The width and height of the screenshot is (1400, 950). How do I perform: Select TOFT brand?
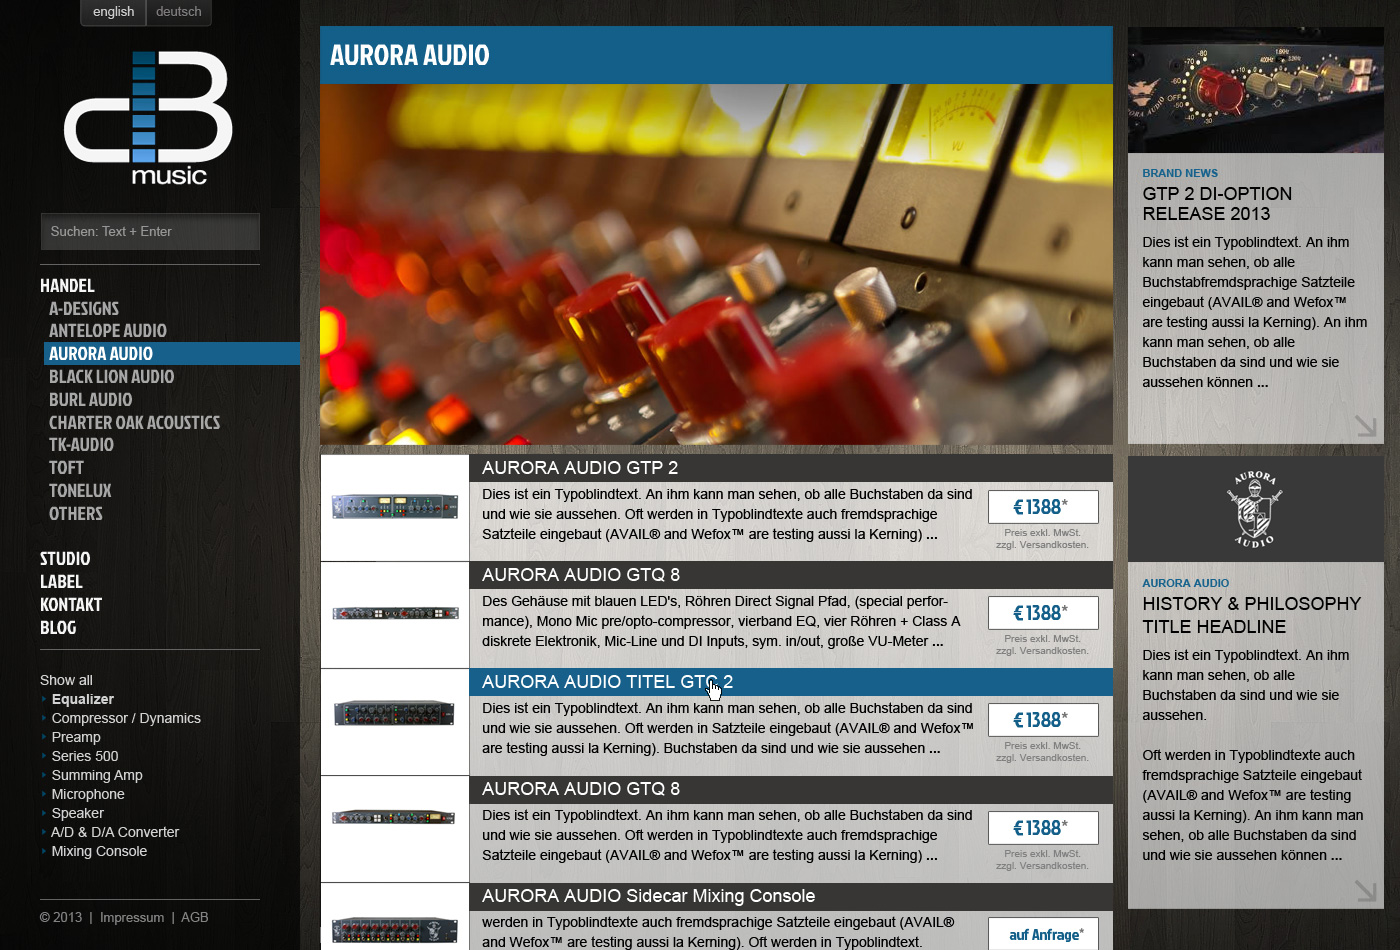[x=66, y=468]
